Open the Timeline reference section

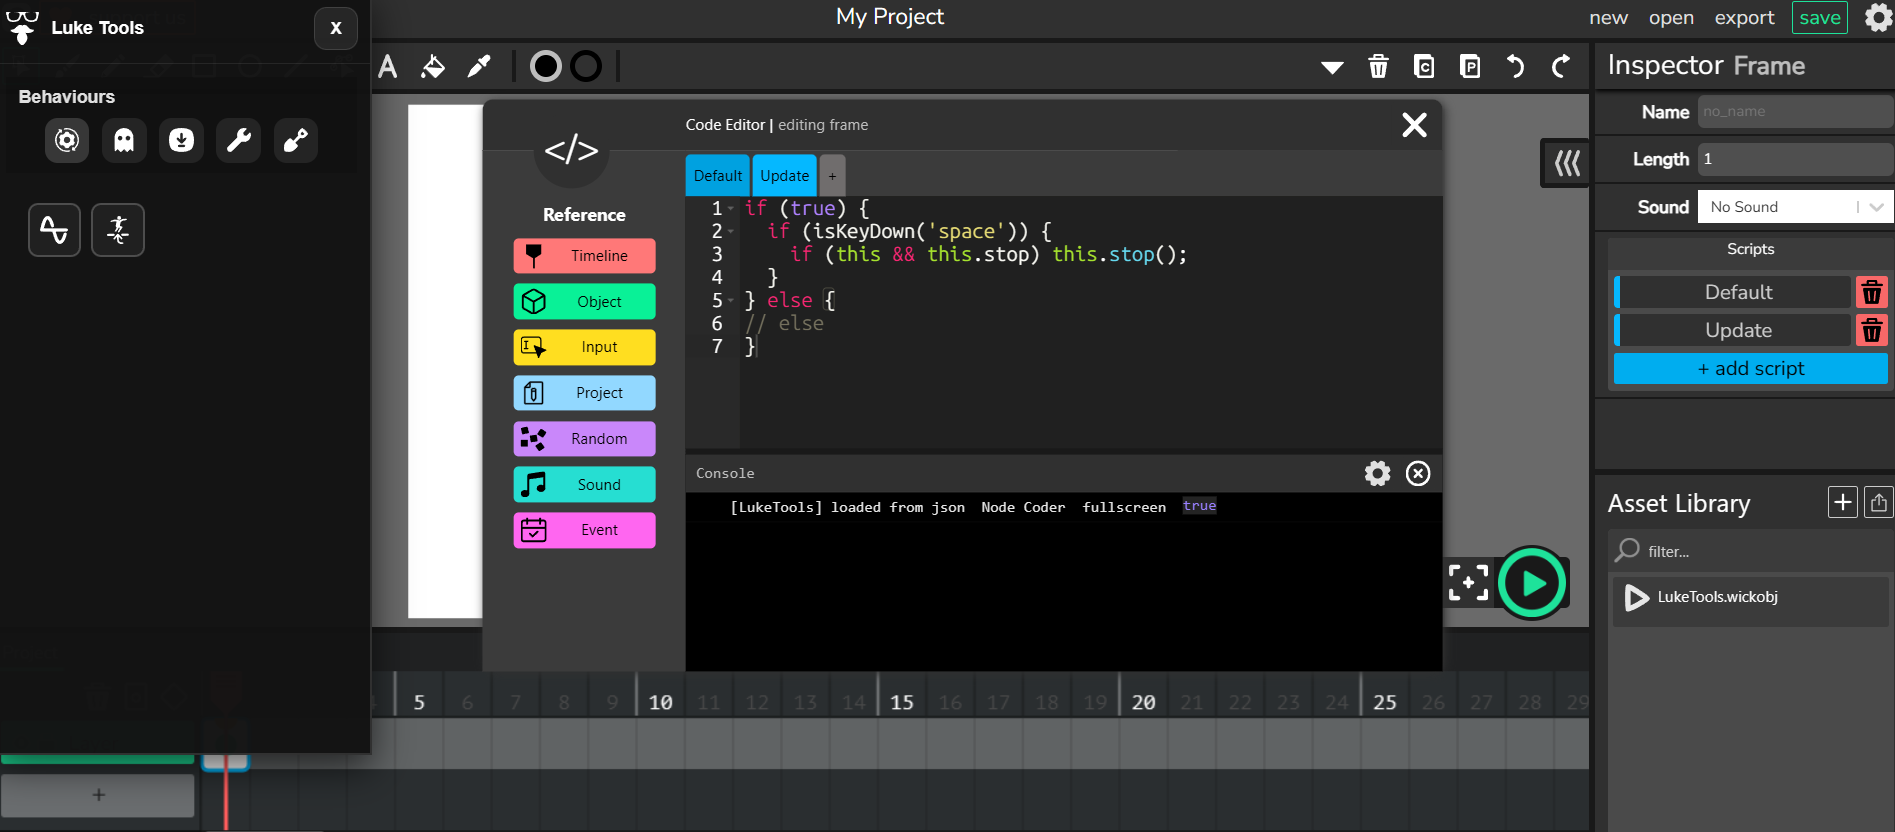pos(585,256)
